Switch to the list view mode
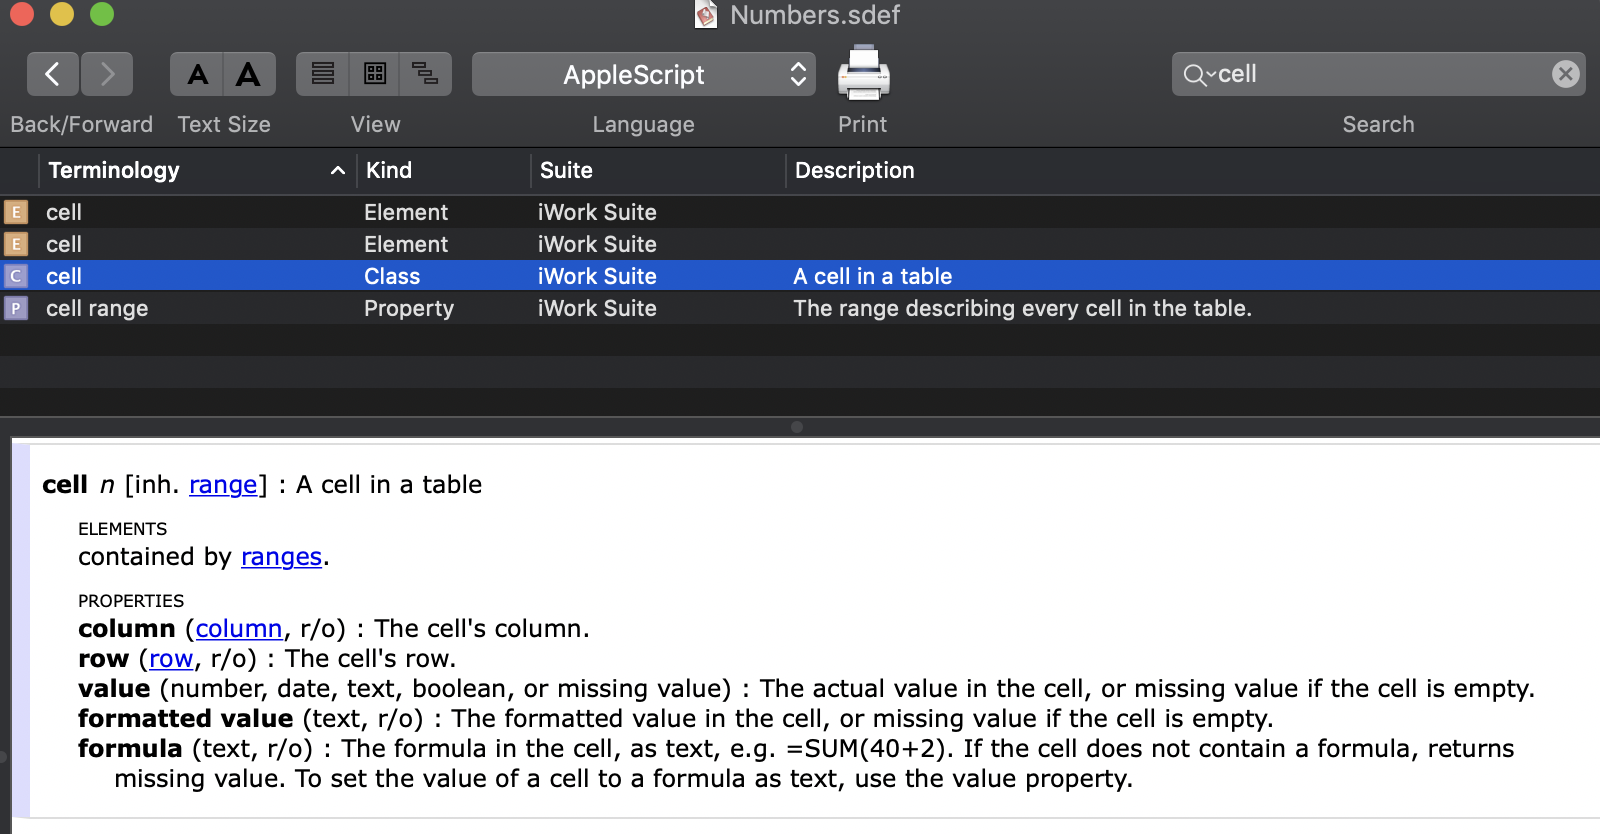 pos(323,74)
